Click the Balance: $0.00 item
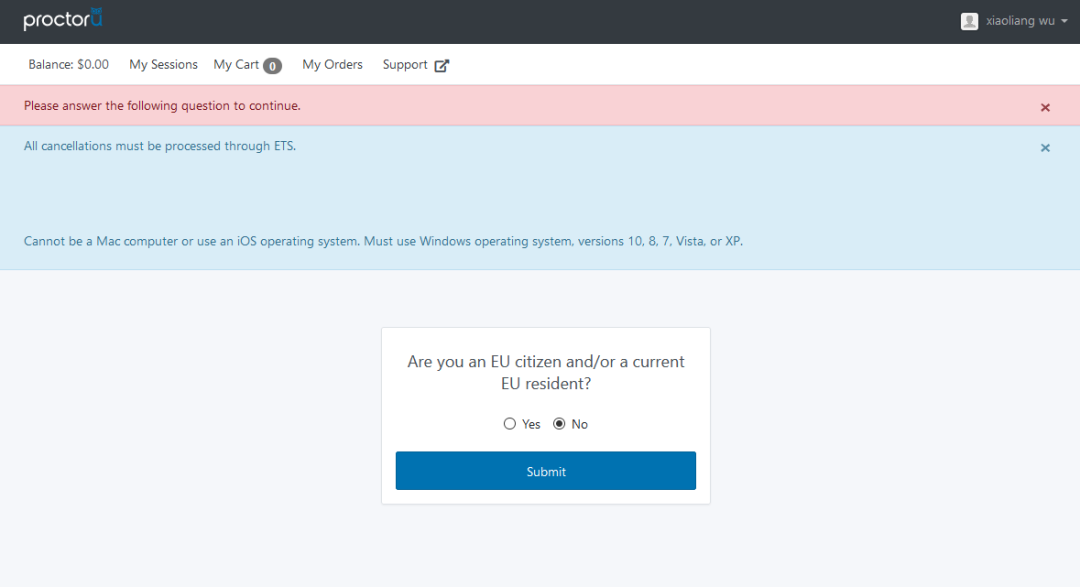Viewport: 1080px width, 587px height. point(68,65)
